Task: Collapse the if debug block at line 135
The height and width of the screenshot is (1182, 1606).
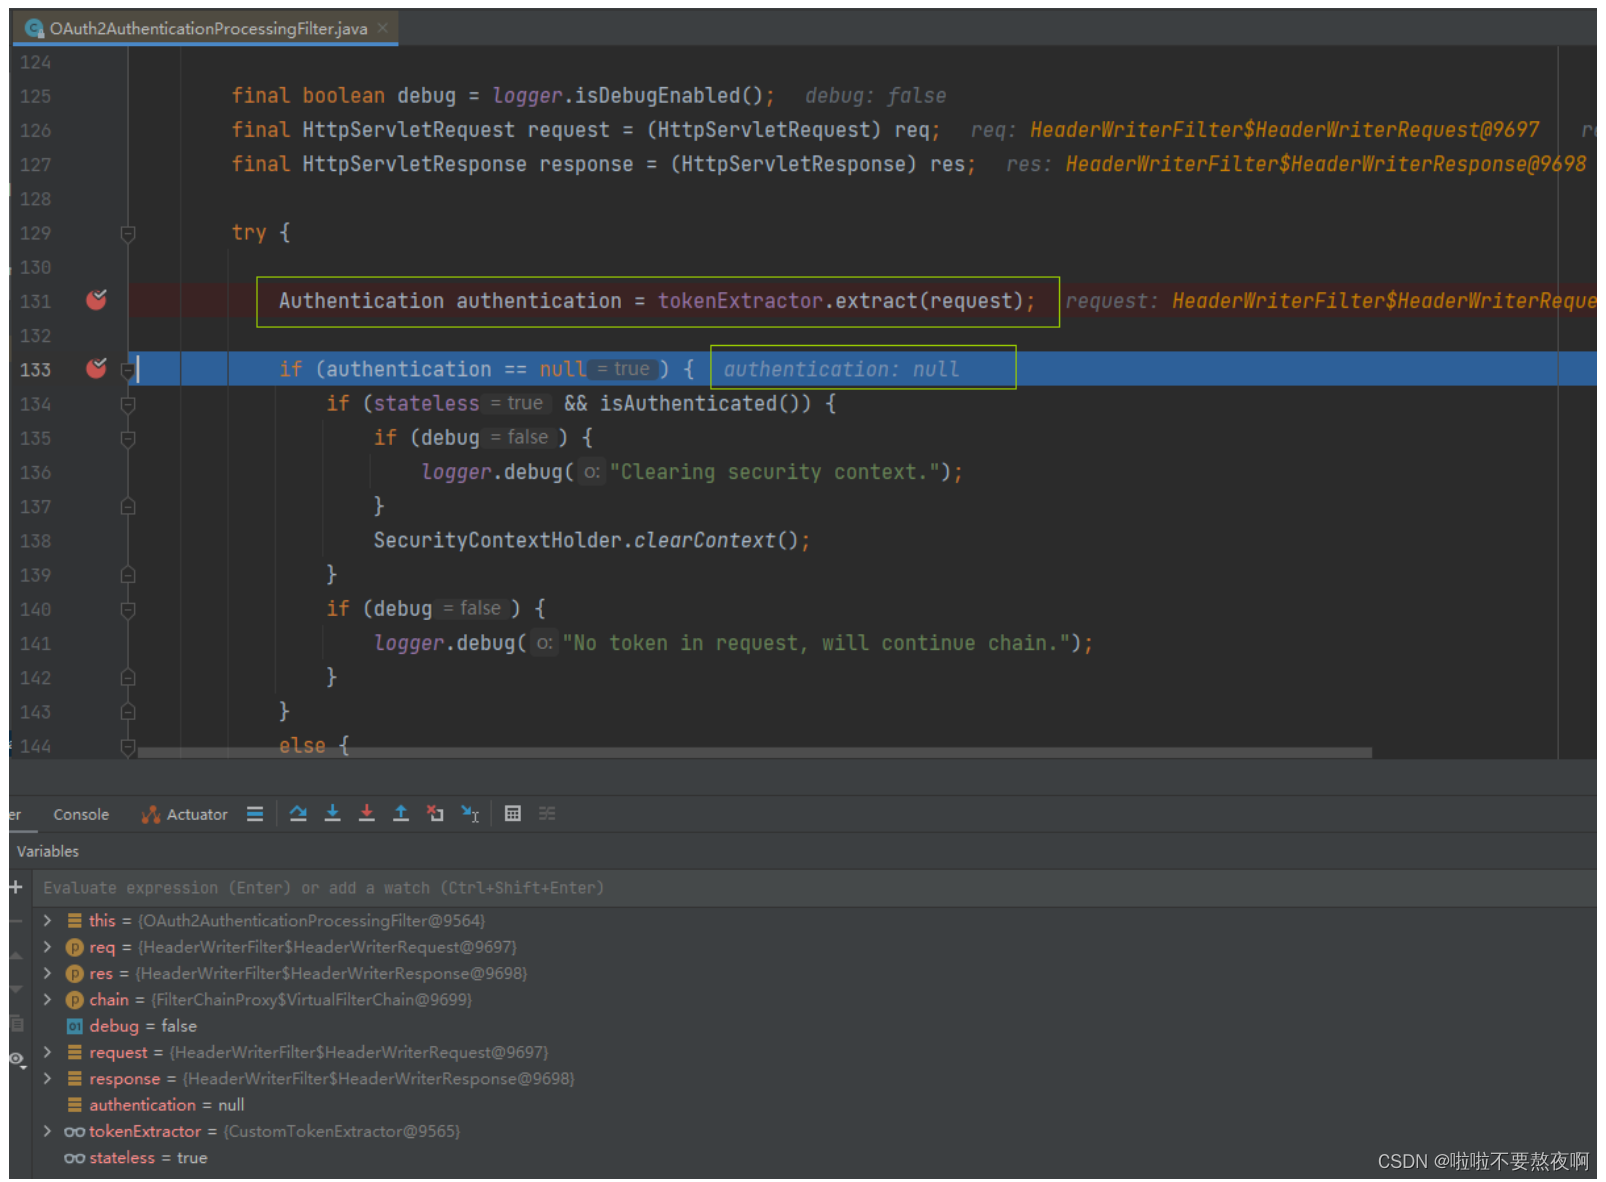Action: click(x=128, y=439)
